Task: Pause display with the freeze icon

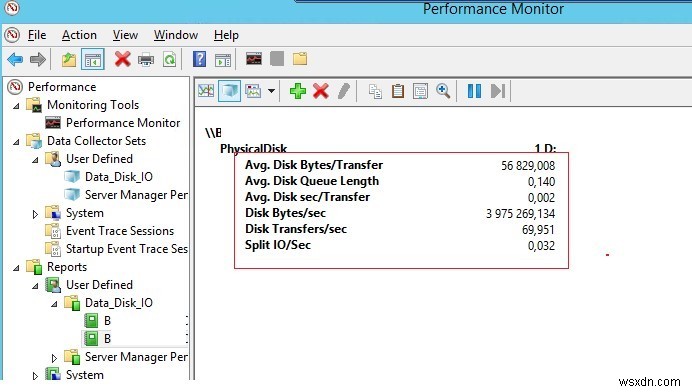Action: pyautogui.click(x=474, y=91)
